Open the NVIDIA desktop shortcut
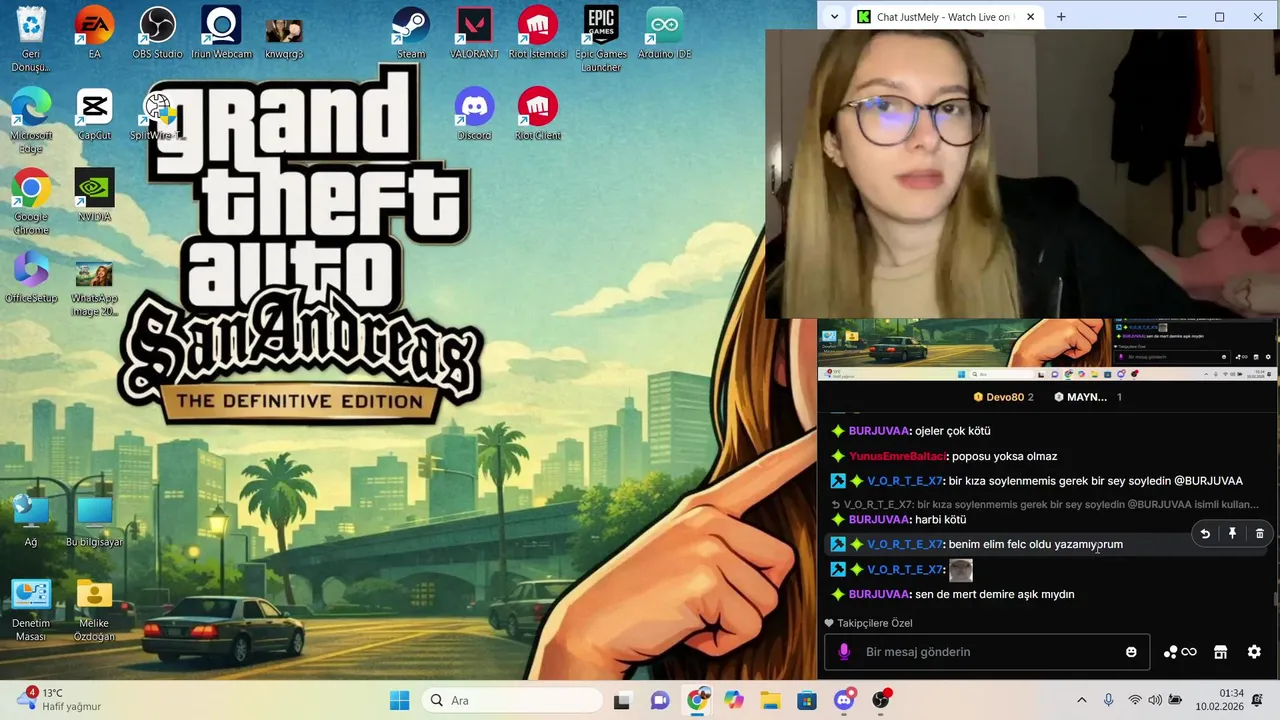 [94, 196]
